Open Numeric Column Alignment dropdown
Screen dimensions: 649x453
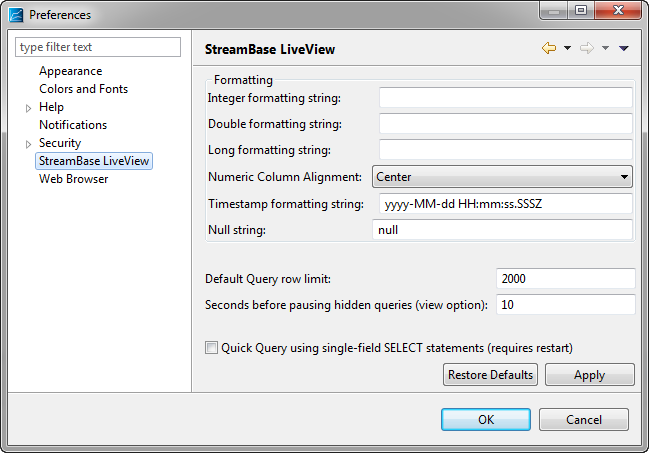tap(502, 177)
